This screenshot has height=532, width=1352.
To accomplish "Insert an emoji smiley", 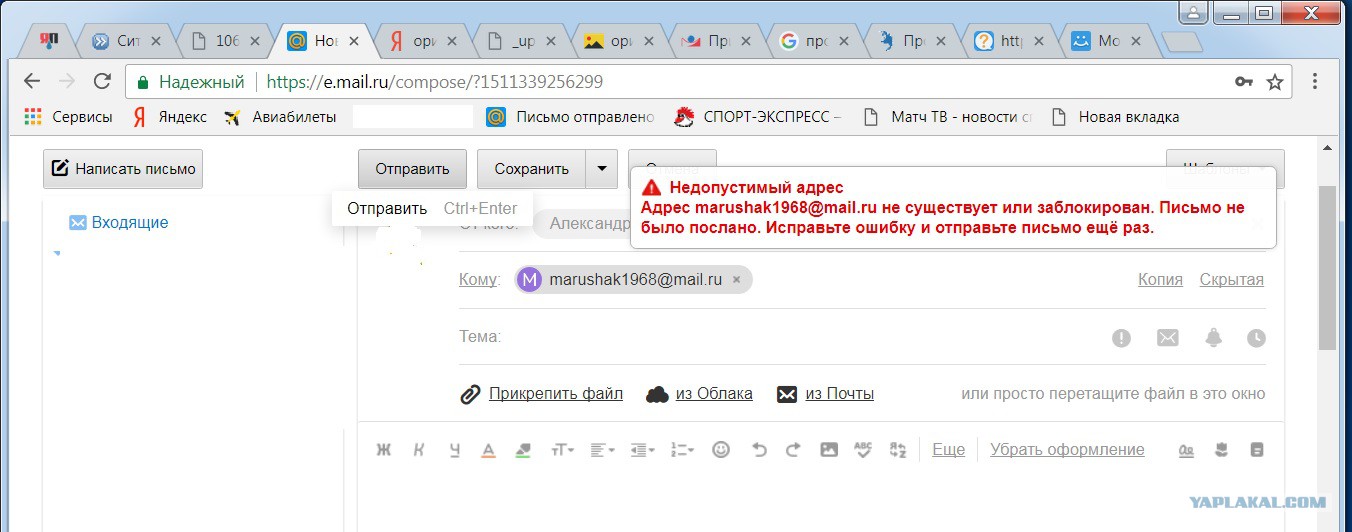I will tap(721, 450).
